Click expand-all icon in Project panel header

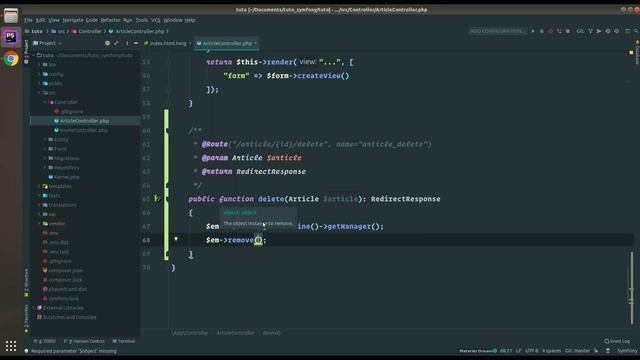(x=116, y=43)
